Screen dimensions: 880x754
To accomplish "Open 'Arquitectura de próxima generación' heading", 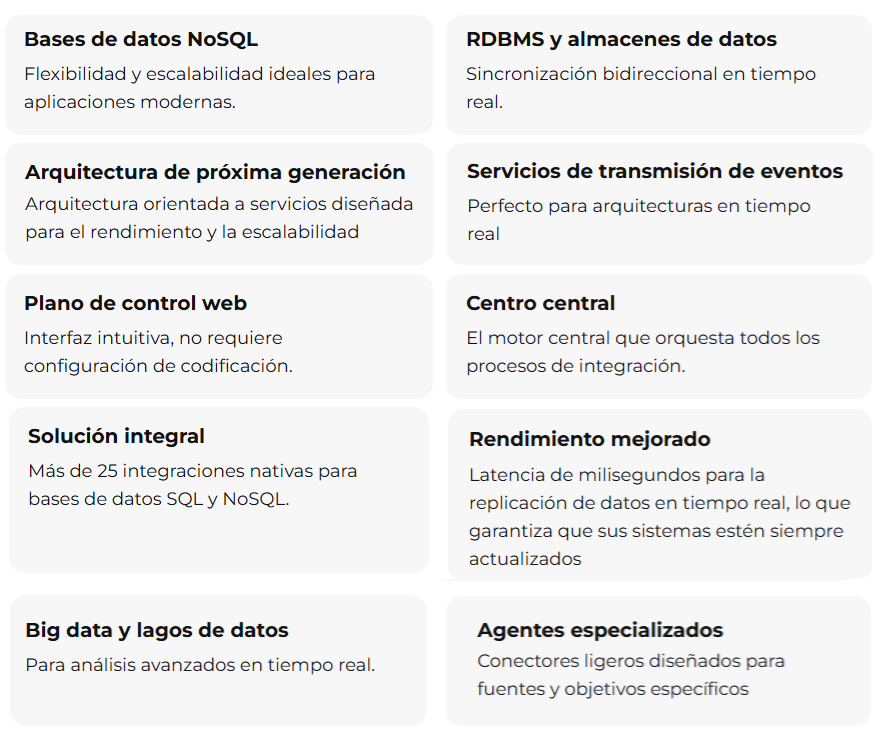I will pos(215,172).
